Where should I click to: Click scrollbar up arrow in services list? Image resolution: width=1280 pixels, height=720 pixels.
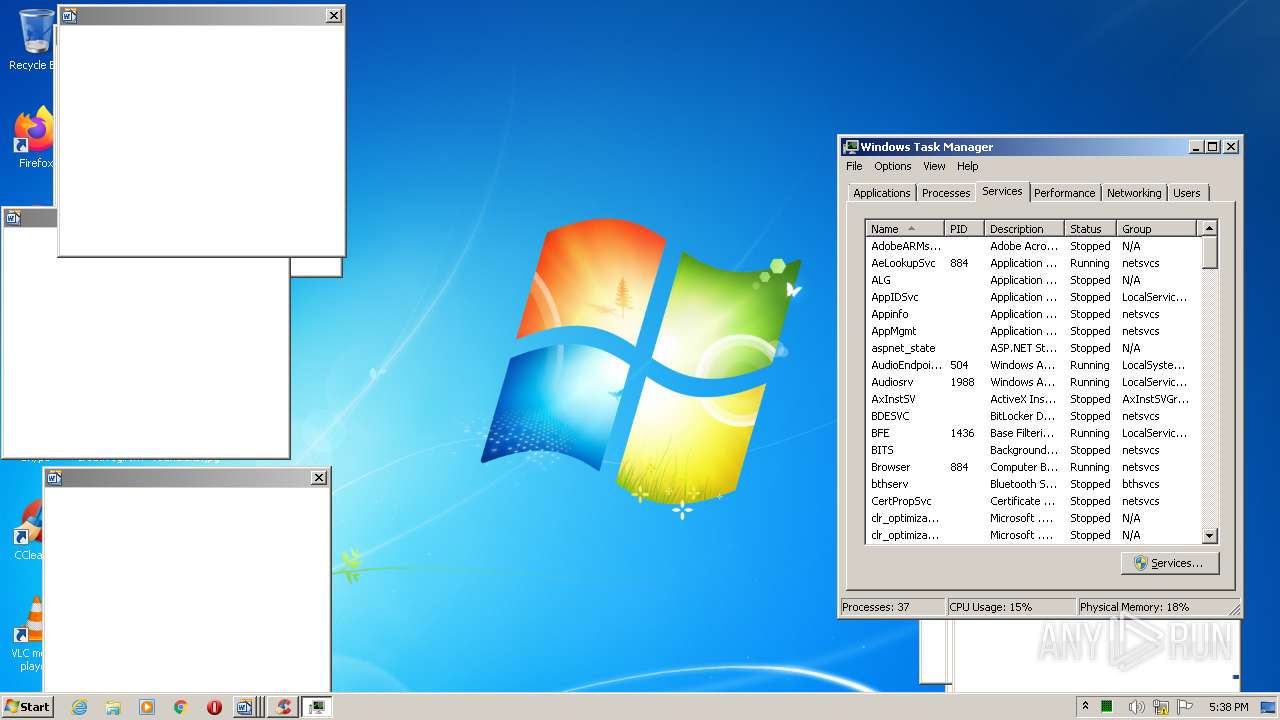pos(1209,229)
